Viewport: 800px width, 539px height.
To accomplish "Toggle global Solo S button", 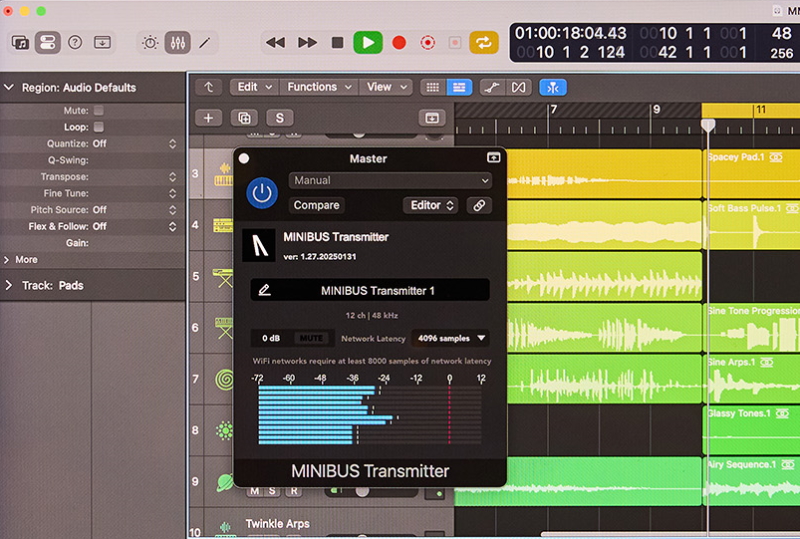I will (280, 118).
